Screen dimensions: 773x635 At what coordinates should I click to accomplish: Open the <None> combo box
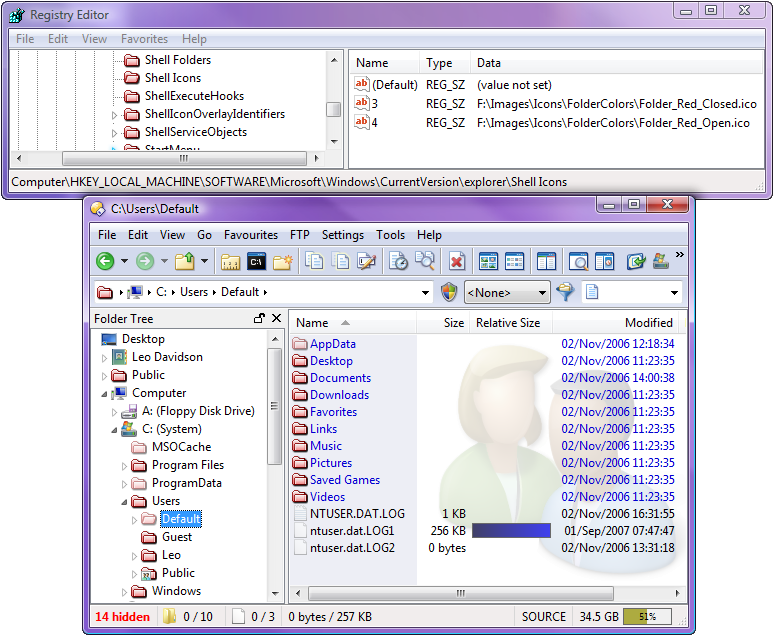click(x=508, y=293)
